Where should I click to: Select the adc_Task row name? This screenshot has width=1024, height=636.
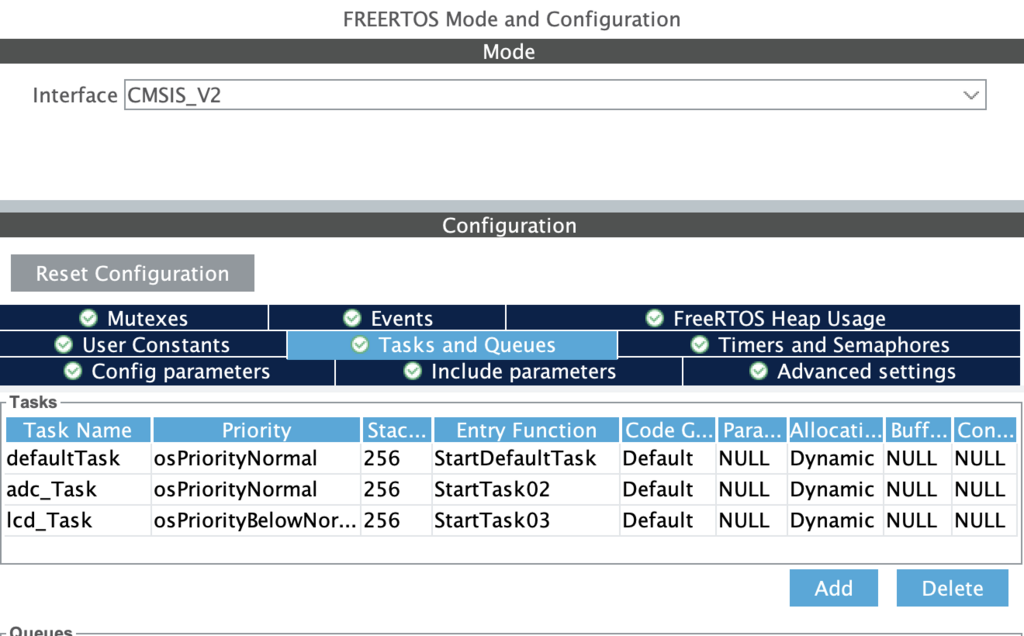[51, 489]
